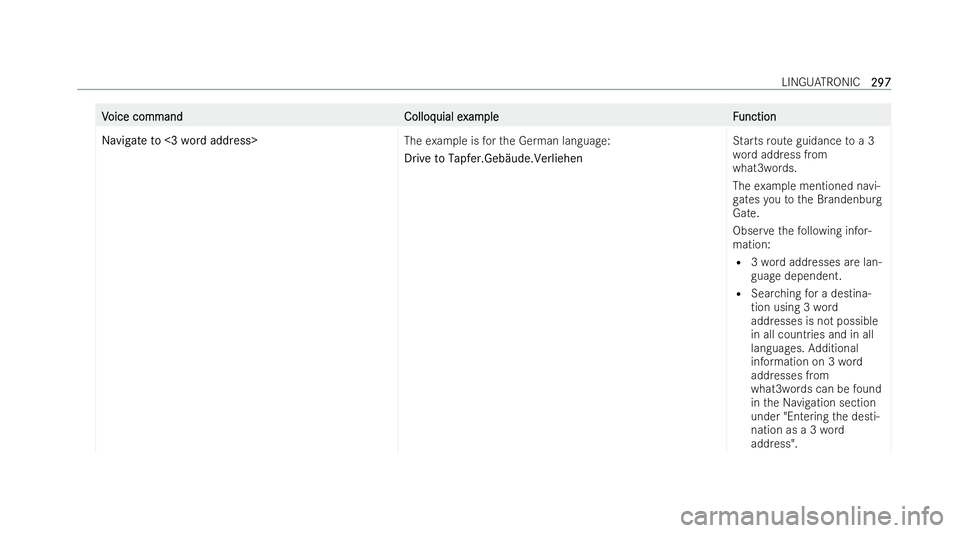Screen dimensions: 960x533
Task: Click the Searching for a destination bullet
Action: 816,368
